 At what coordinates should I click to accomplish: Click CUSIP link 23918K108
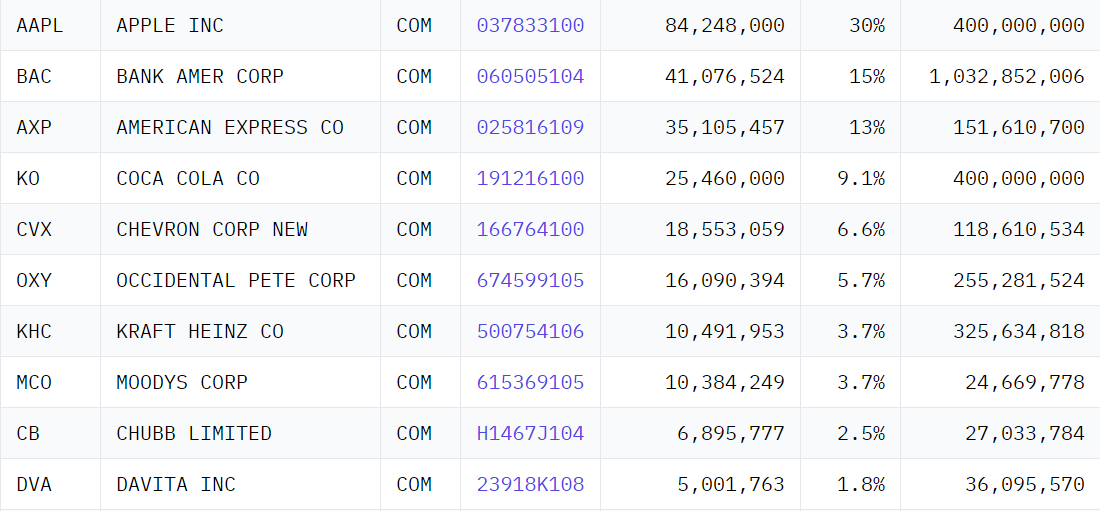(530, 484)
